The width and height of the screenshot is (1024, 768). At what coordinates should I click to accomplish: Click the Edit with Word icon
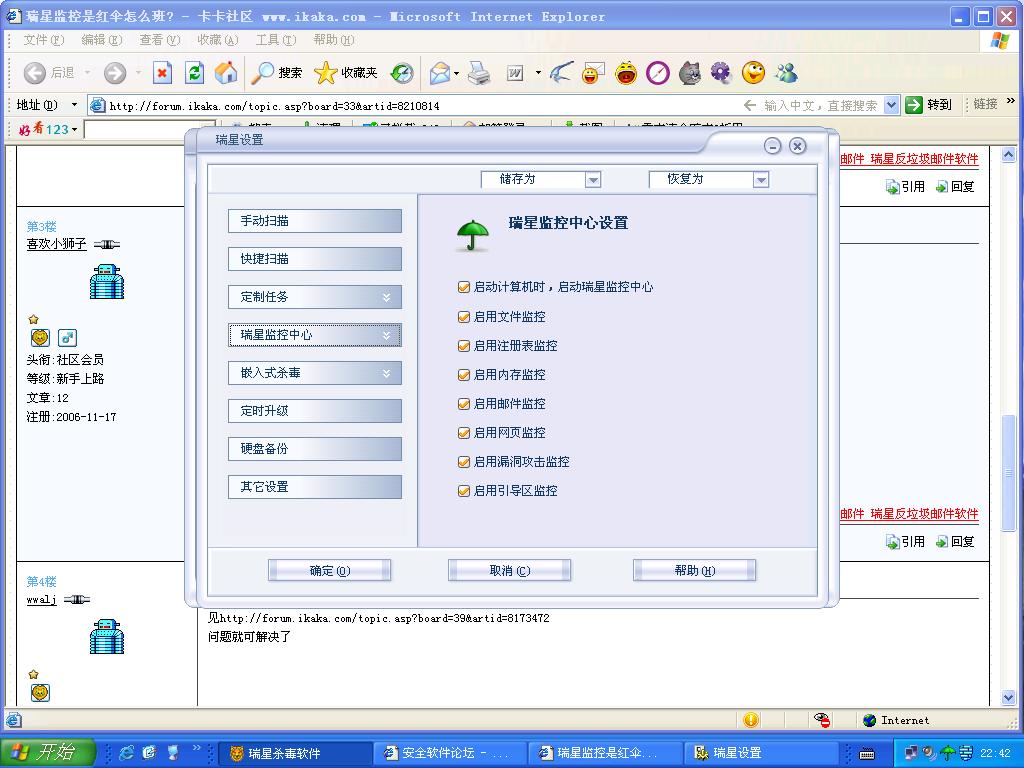tap(515, 73)
